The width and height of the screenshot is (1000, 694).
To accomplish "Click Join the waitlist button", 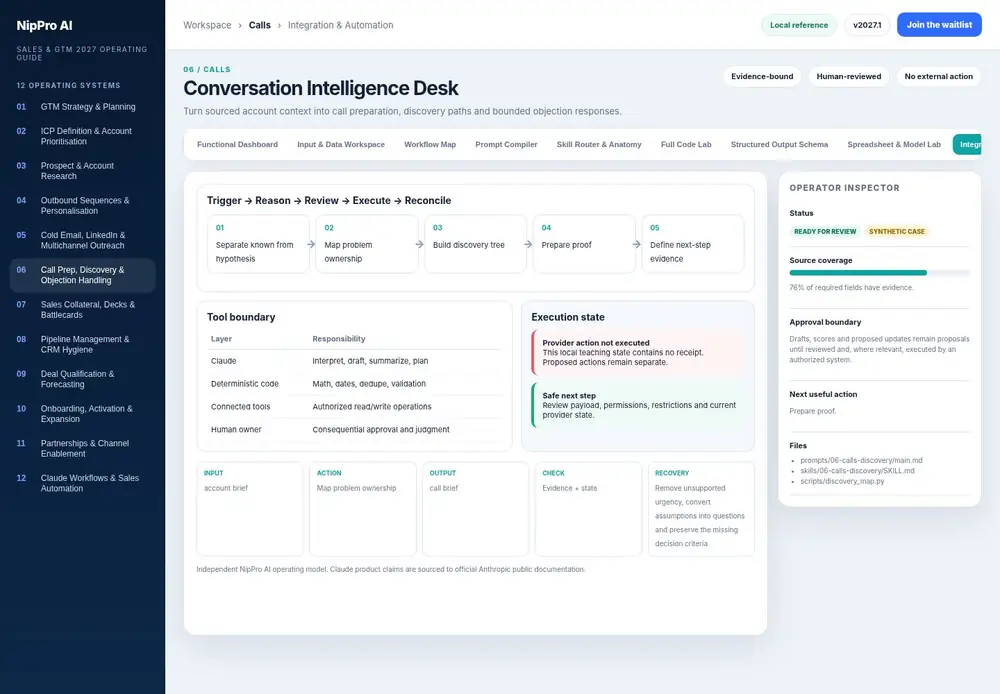I will pyautogui.click(x=939, y=25).
